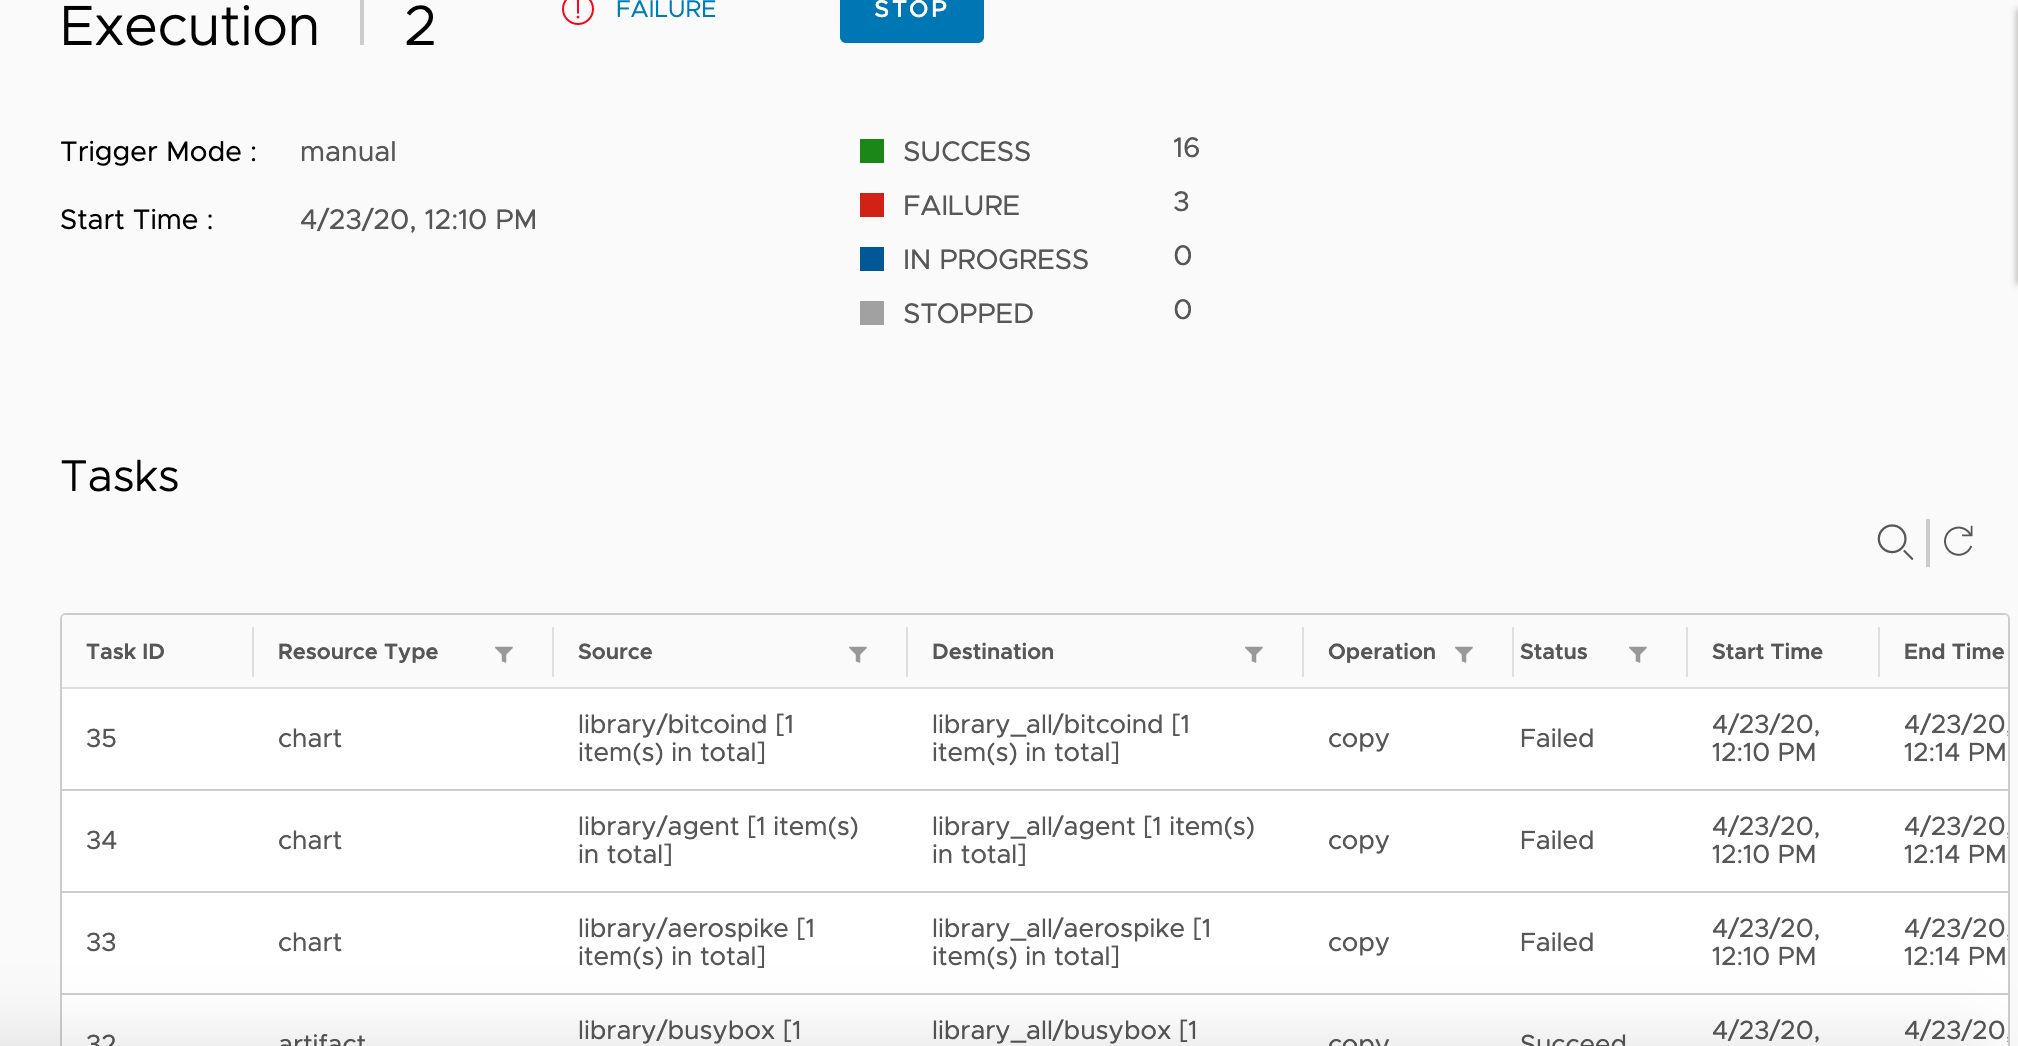
Task: Click the failure warning icon next to FAILURE
Action: 578,10
